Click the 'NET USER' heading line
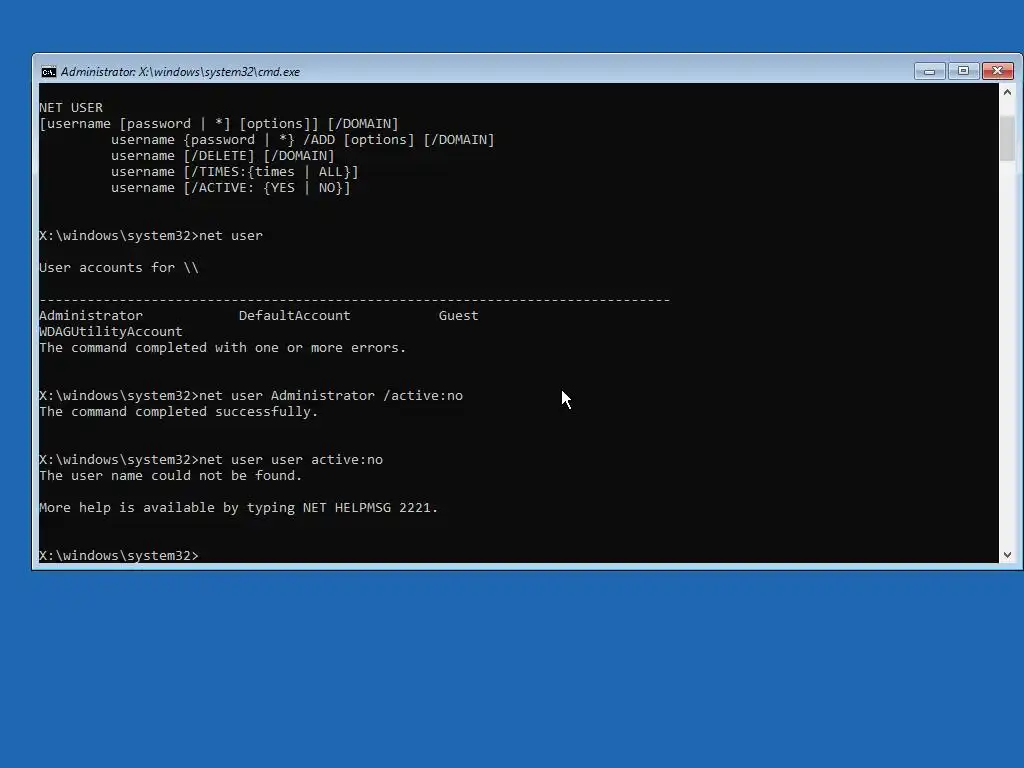The width and height of the screenshot is (1024, 768). pos(71,108)
